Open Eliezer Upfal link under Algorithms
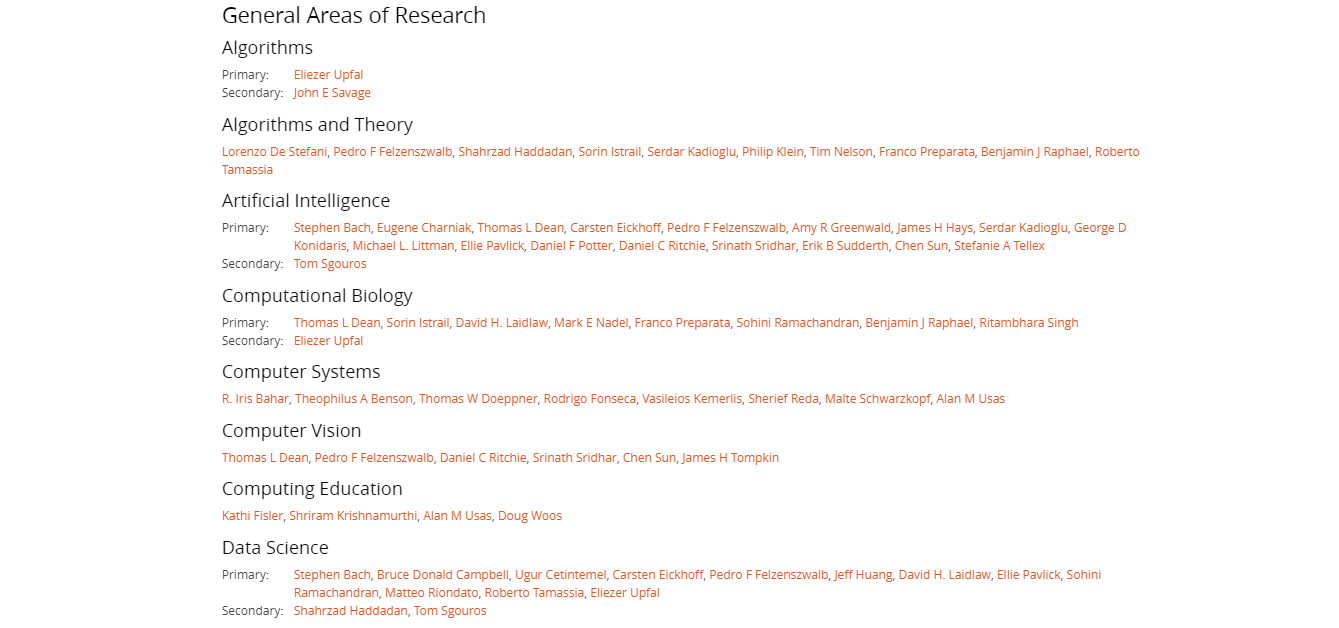This screenshot has width=1339, height=628. tap(328, 75)
